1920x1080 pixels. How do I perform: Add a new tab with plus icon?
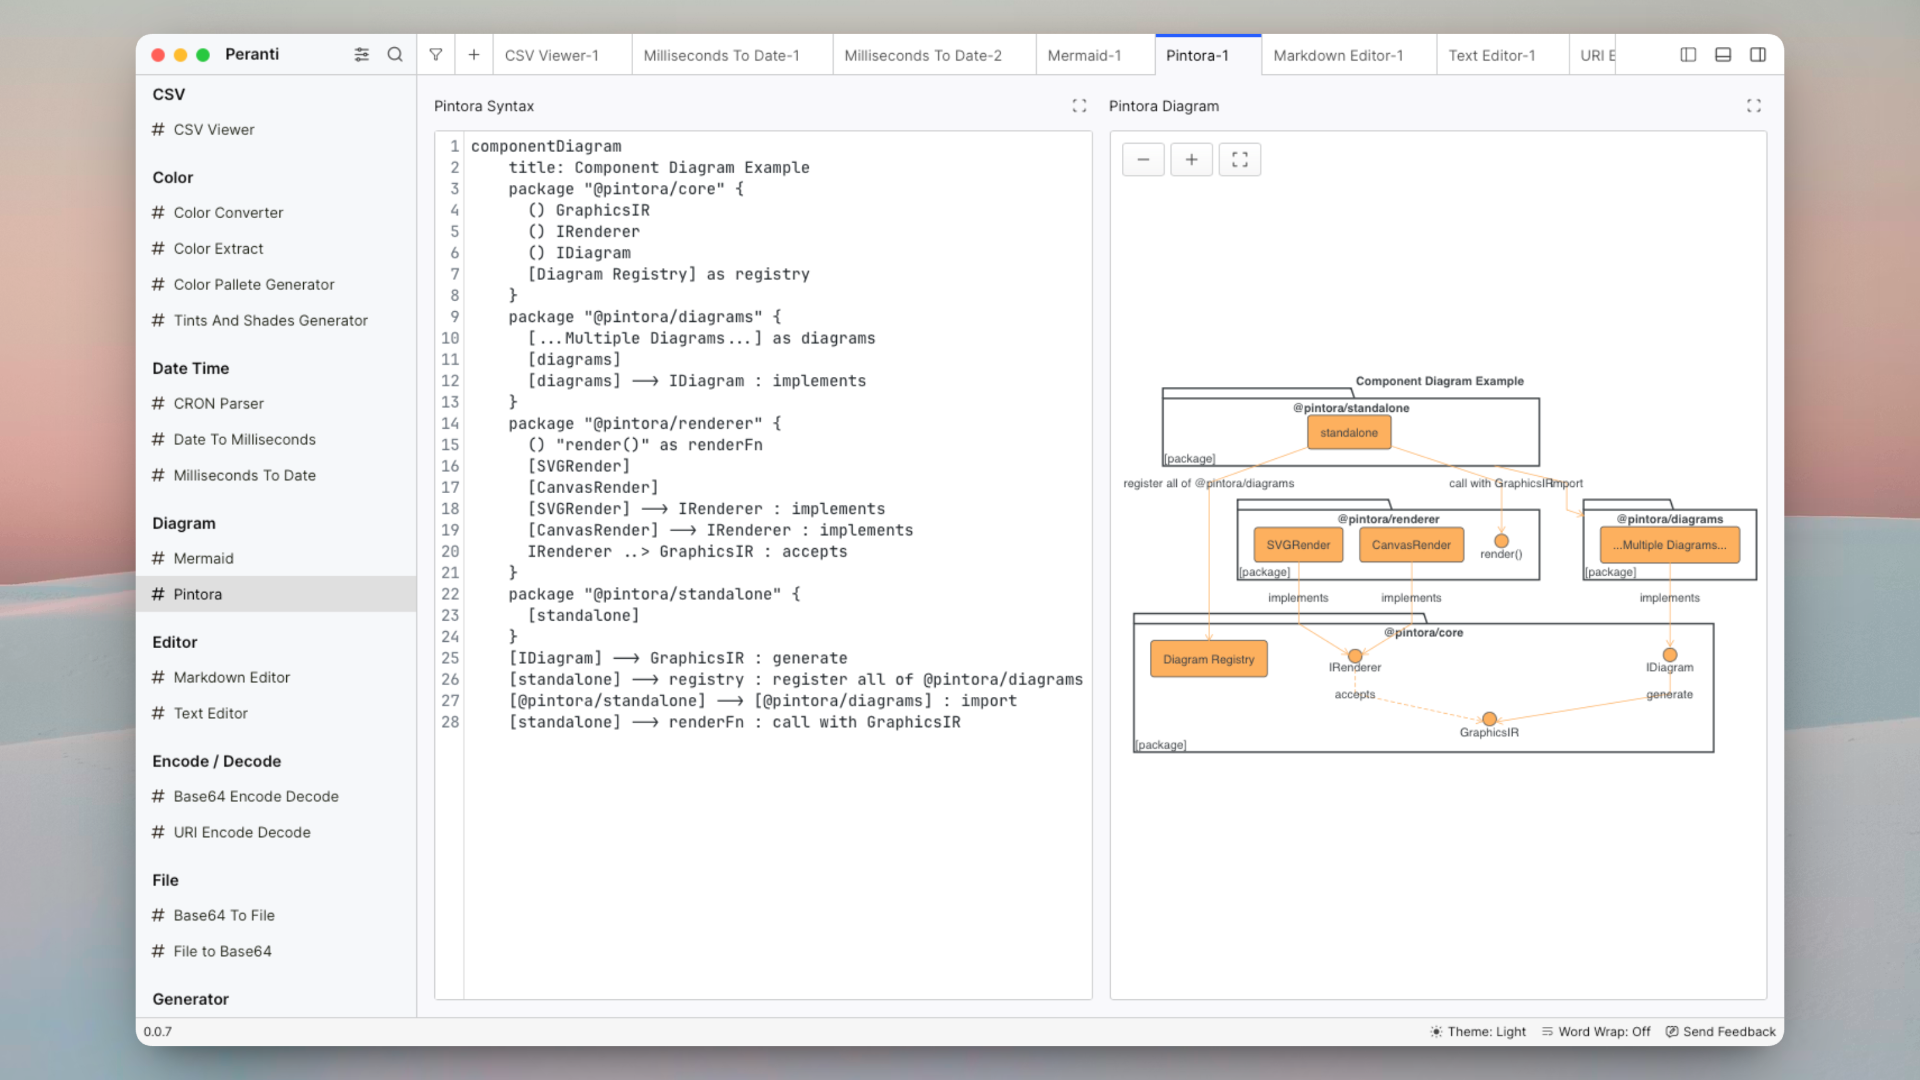click(474, 55)
